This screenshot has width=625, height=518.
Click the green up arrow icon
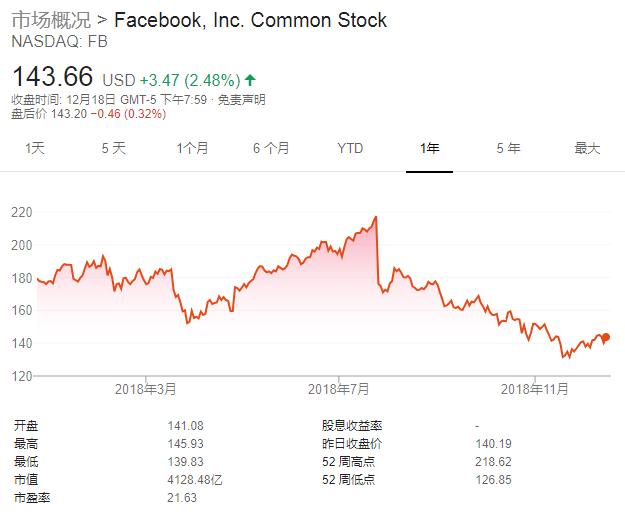249,79
